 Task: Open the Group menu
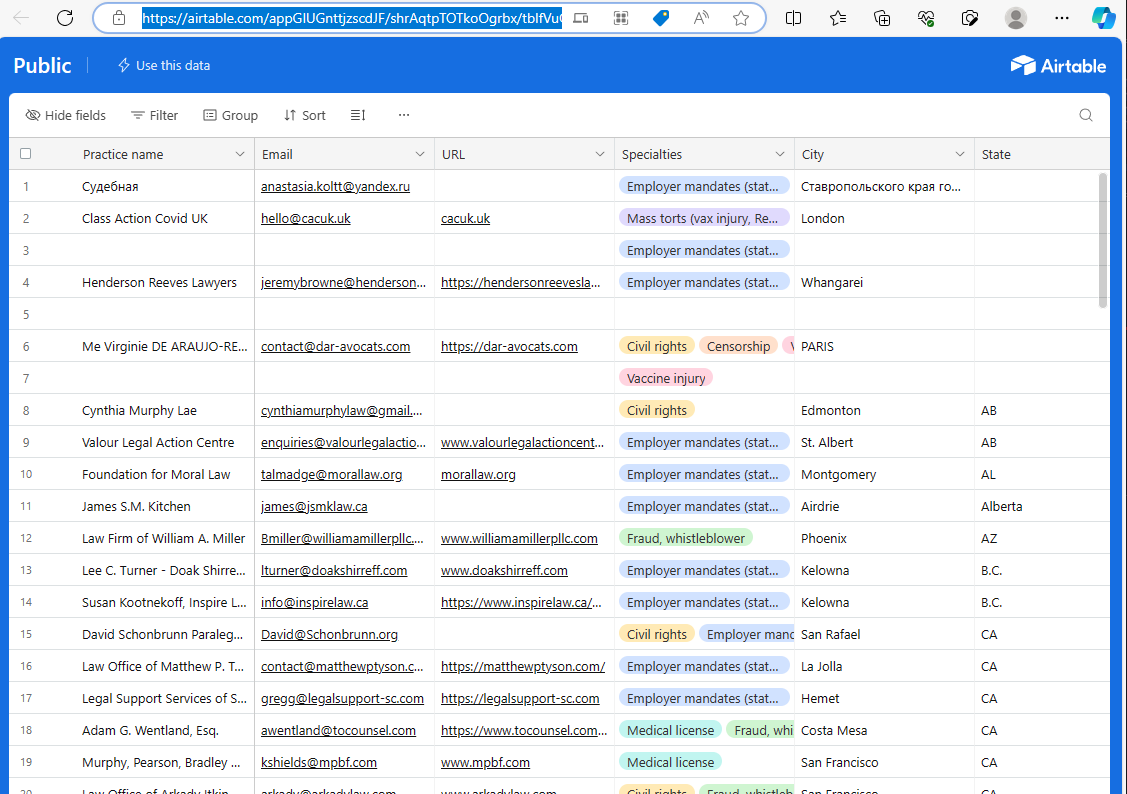tap(230, 115)
